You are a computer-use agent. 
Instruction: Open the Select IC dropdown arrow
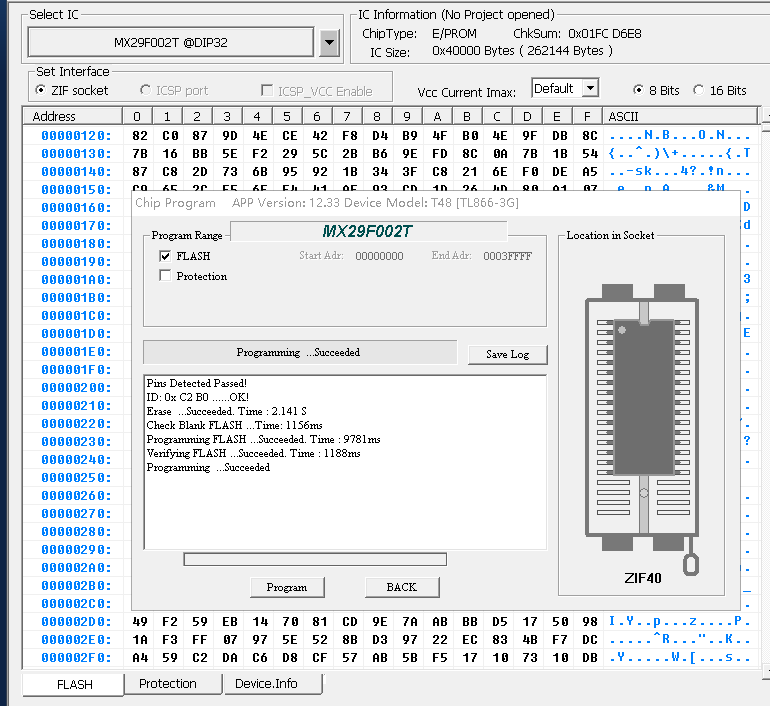pyautogui.click(x=330, y=43)
